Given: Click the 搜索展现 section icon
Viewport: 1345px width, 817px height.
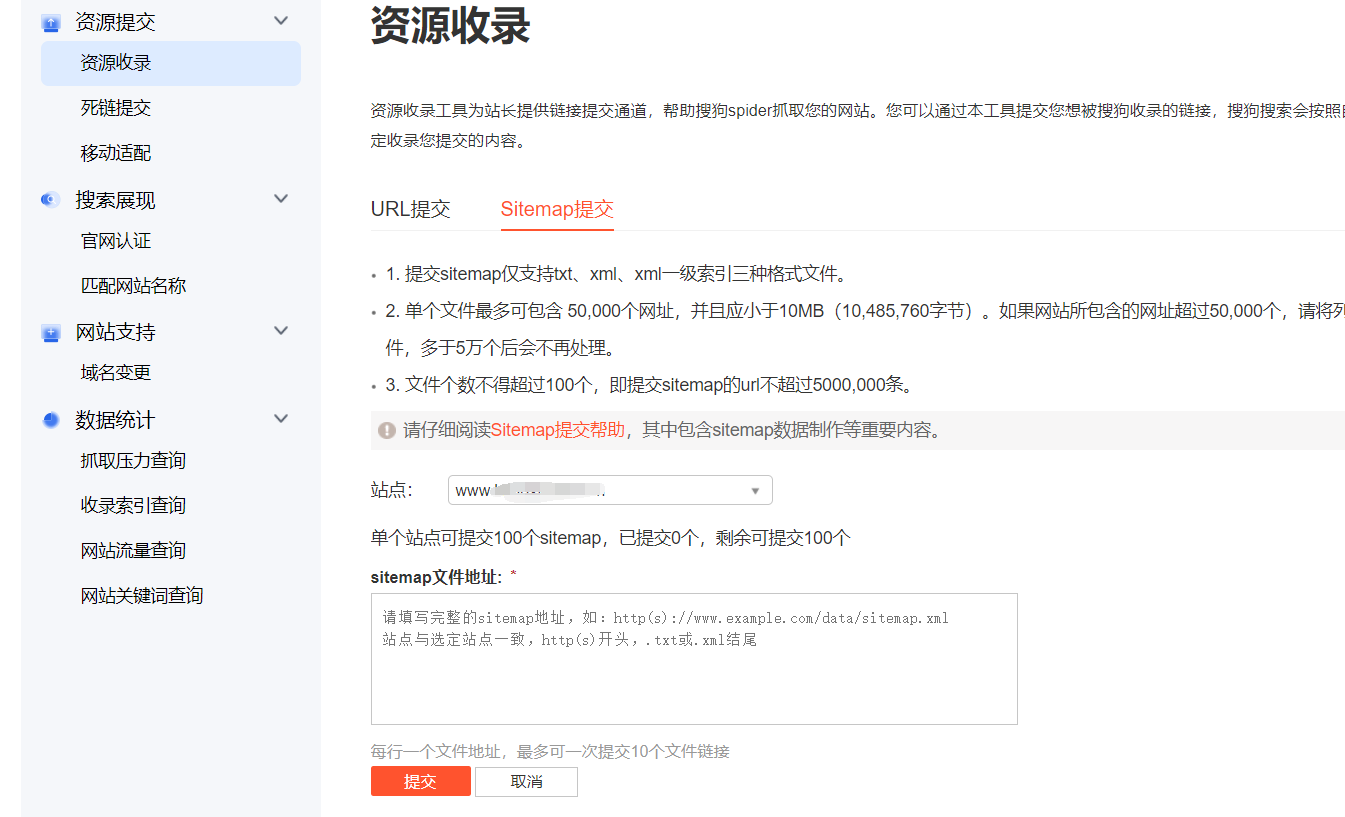Looking at the screenshot, I should click(x=51, y=200).
